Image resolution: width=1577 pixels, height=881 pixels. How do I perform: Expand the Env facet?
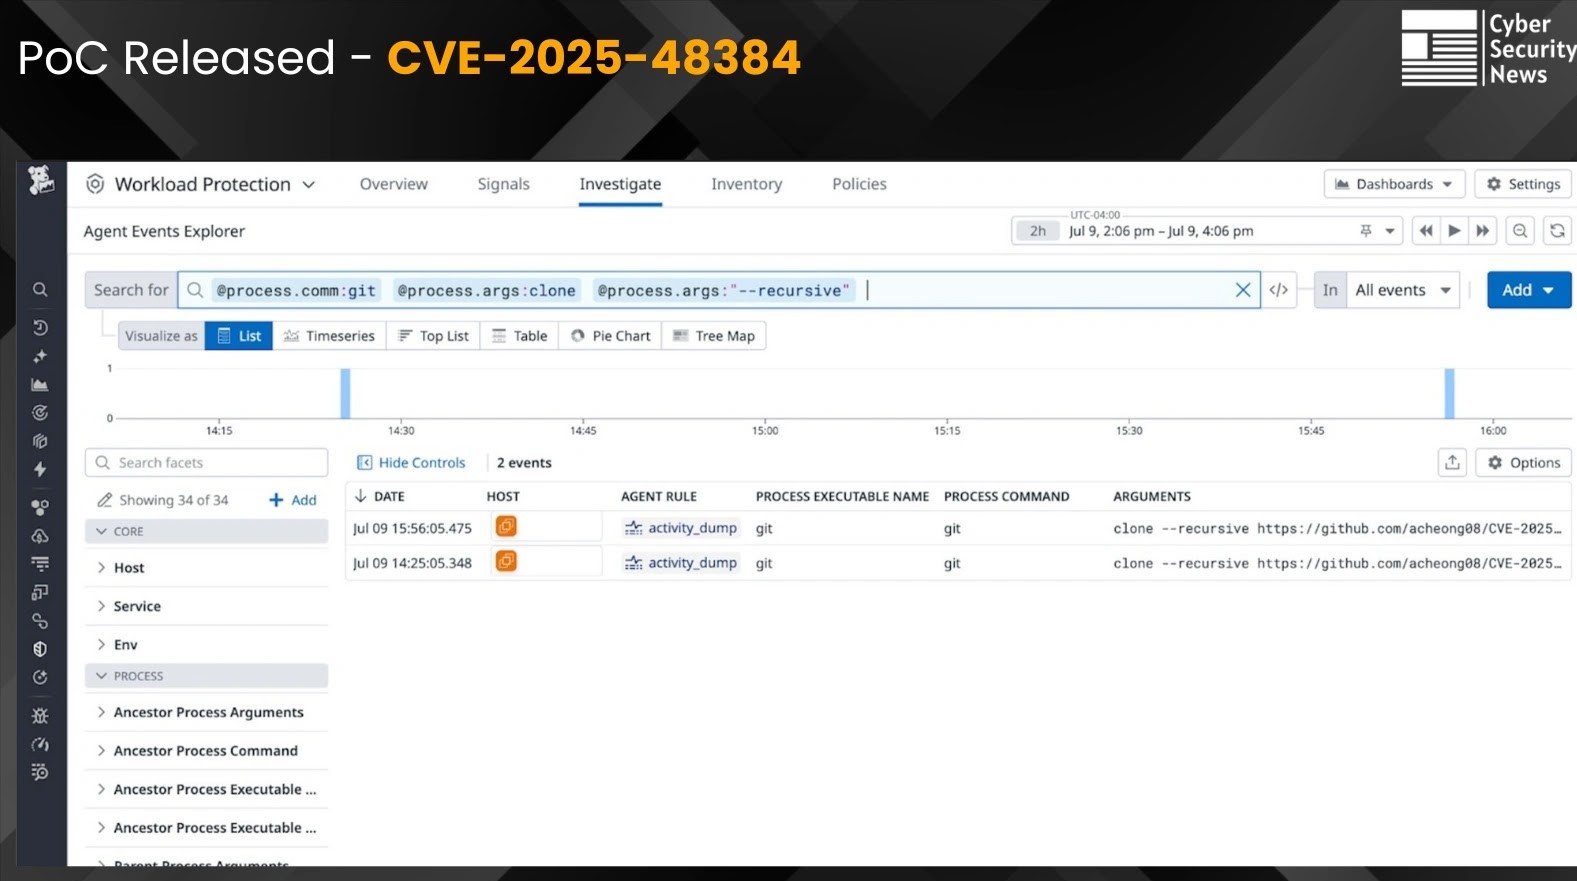[x=207, y=645]
